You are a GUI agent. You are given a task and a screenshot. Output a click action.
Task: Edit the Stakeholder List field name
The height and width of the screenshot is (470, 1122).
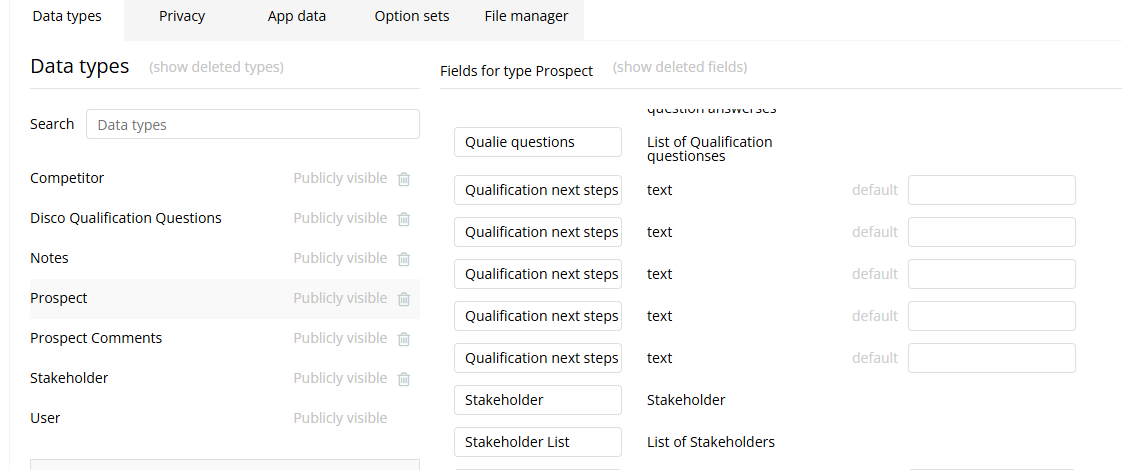pos(538,442)
